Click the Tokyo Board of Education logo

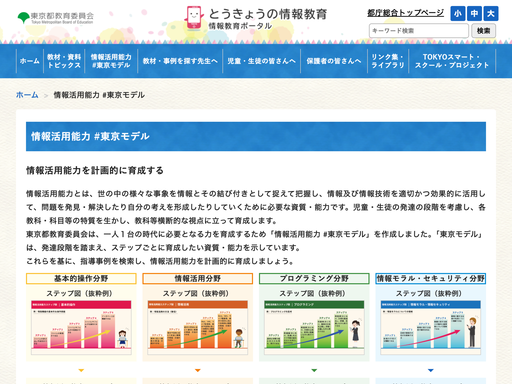pyautogui.click(x=56, y=18)
